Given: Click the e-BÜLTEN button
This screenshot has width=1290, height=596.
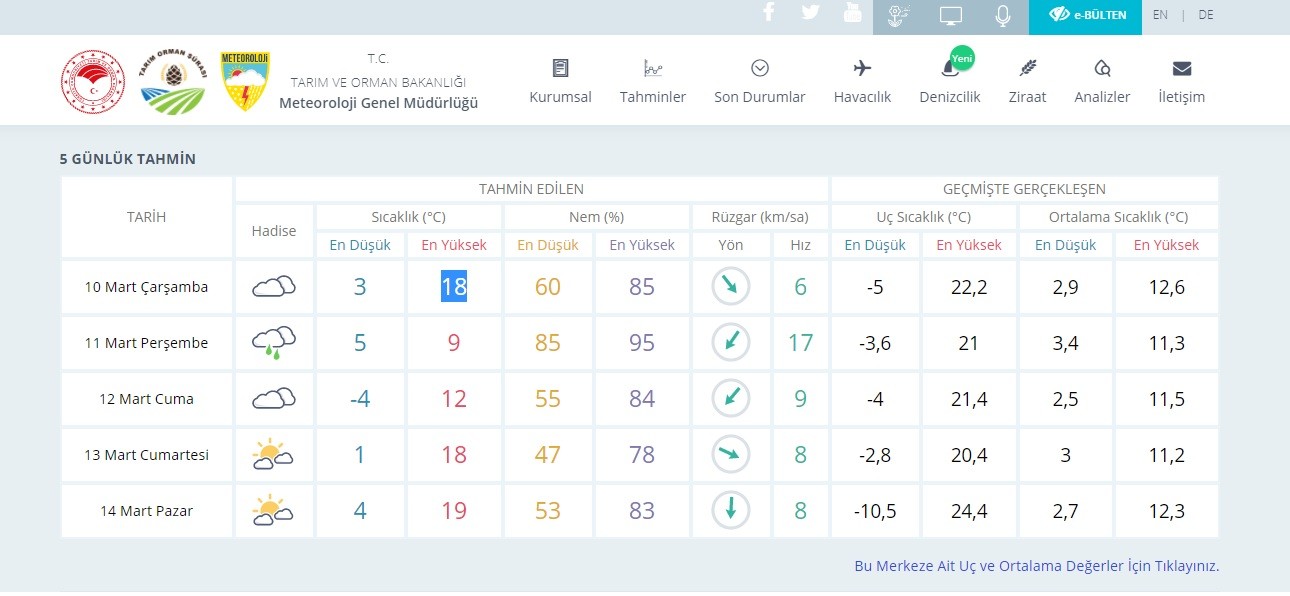Looking at the screenshot, I should [1086, 15].
